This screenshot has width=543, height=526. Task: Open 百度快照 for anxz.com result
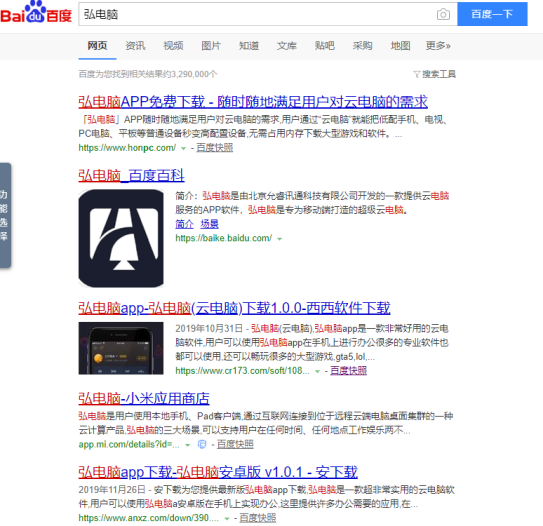258,518
